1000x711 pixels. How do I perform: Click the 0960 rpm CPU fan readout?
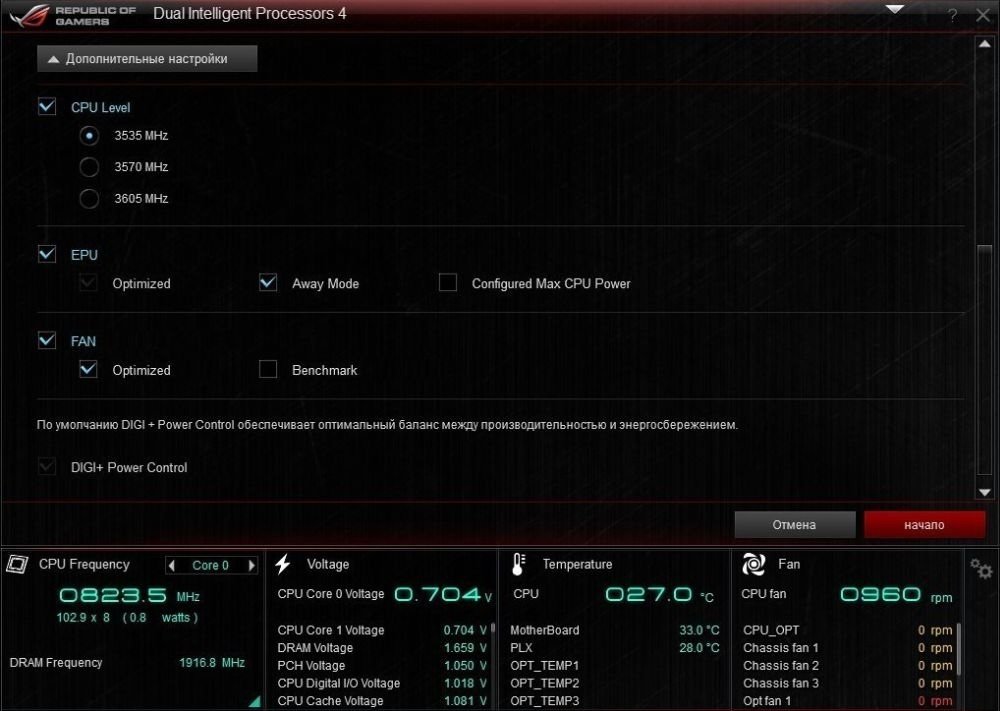[x=897, y=595]
